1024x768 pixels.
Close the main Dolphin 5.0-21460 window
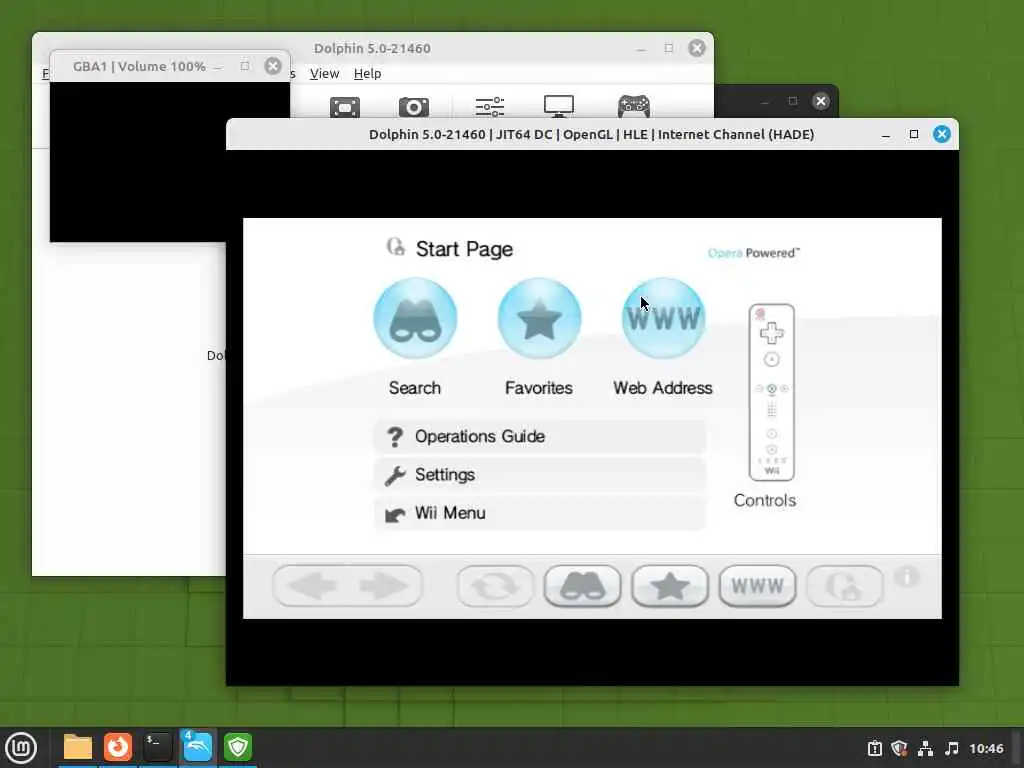[x=697, y=48]
